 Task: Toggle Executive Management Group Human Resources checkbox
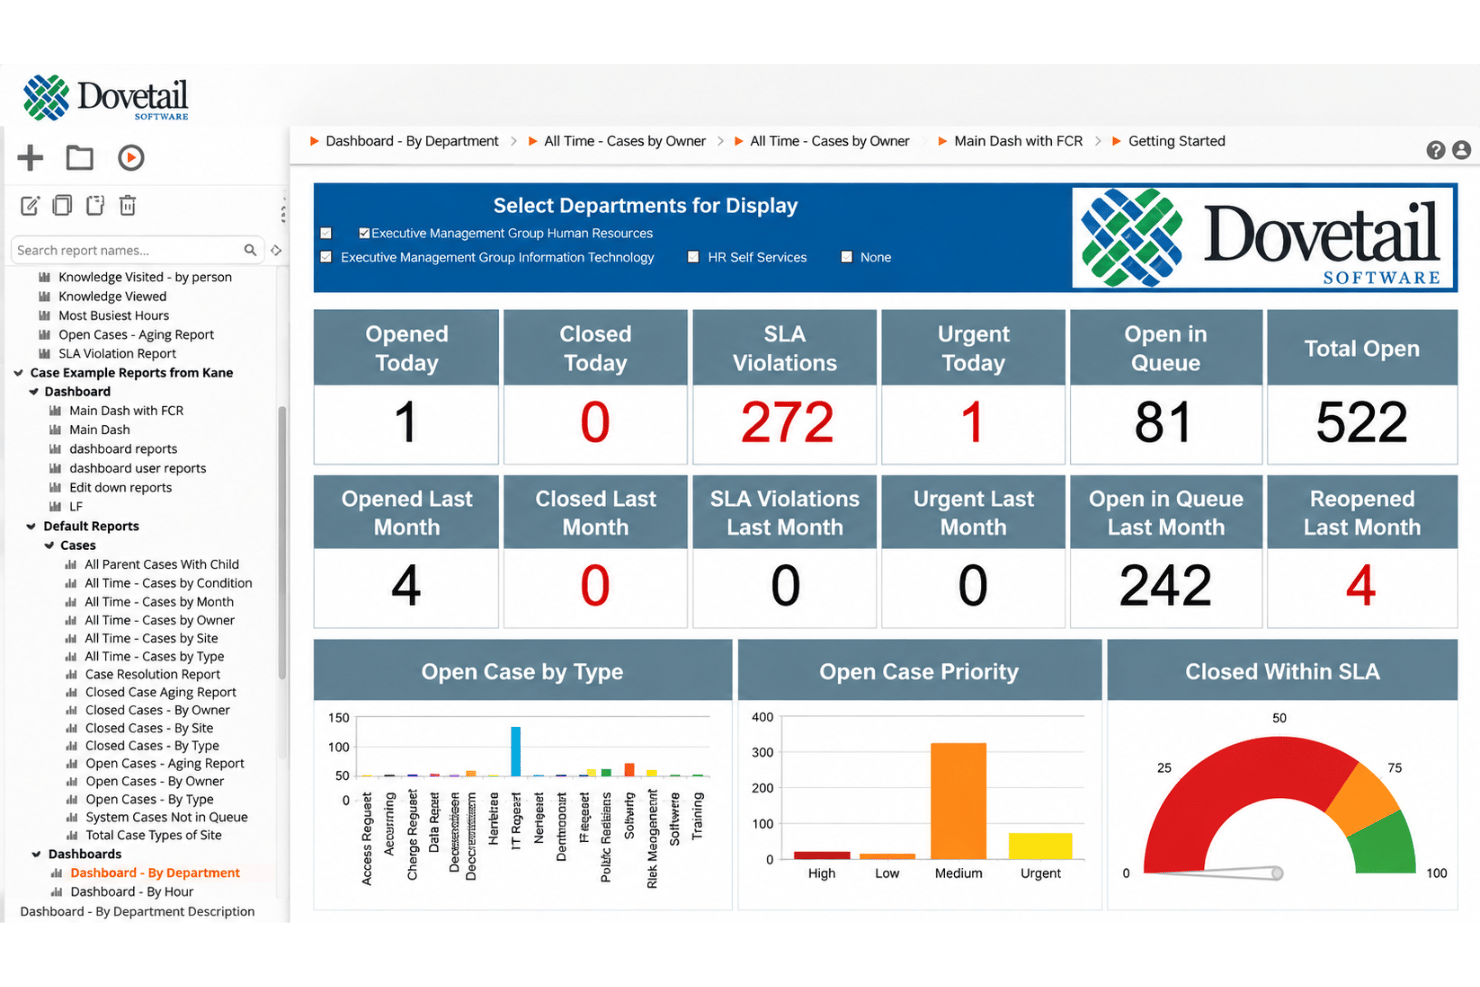pos(364,233)
